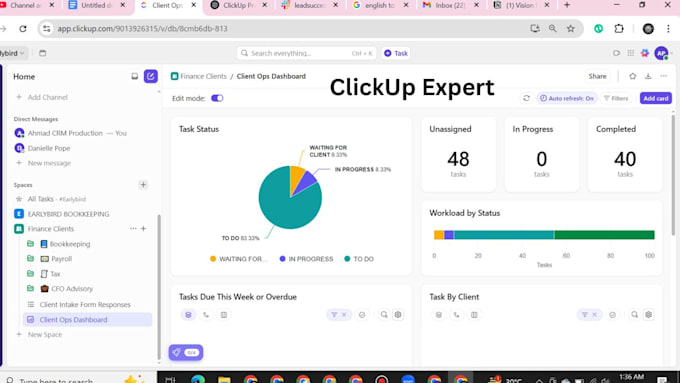Open the ClickUp AI sparkle icon
The image size is (680, 383).
645,53
